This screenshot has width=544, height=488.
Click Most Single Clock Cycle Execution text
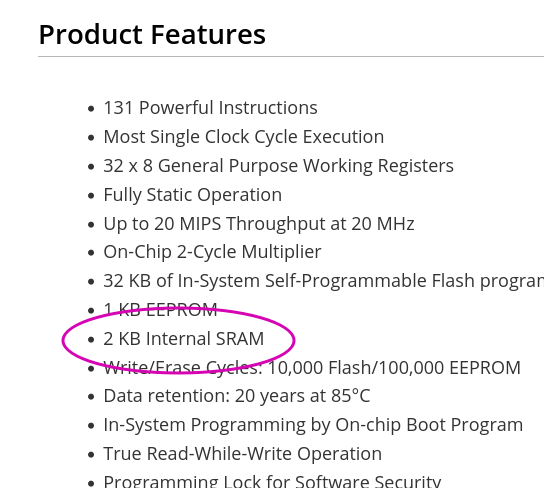[244, 137]
